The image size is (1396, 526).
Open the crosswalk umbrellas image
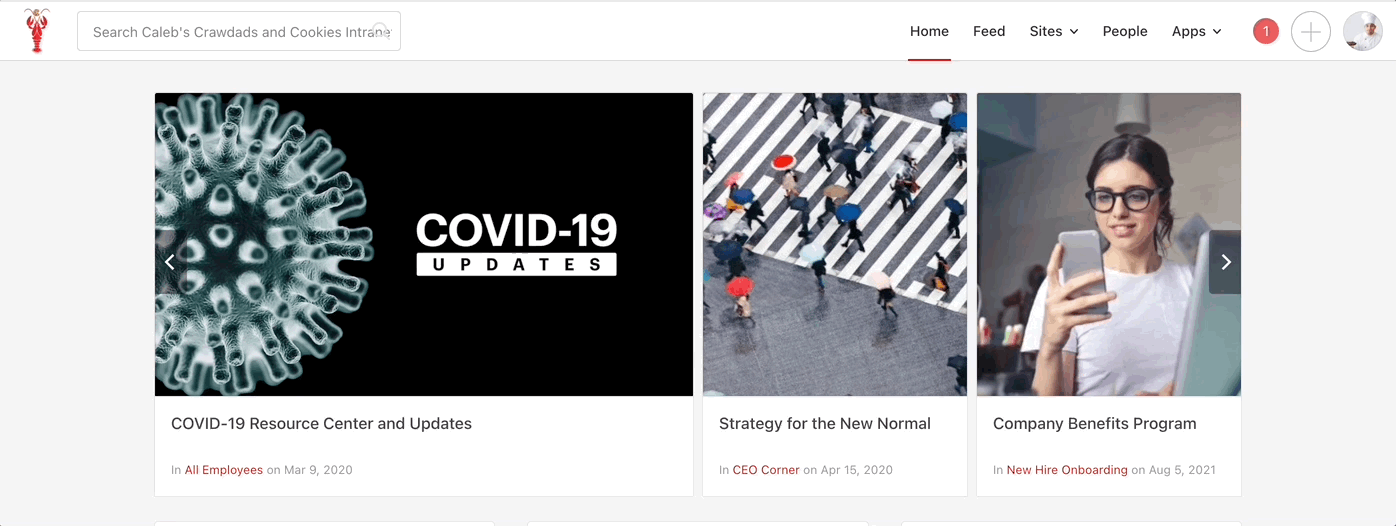coord(835,244)
